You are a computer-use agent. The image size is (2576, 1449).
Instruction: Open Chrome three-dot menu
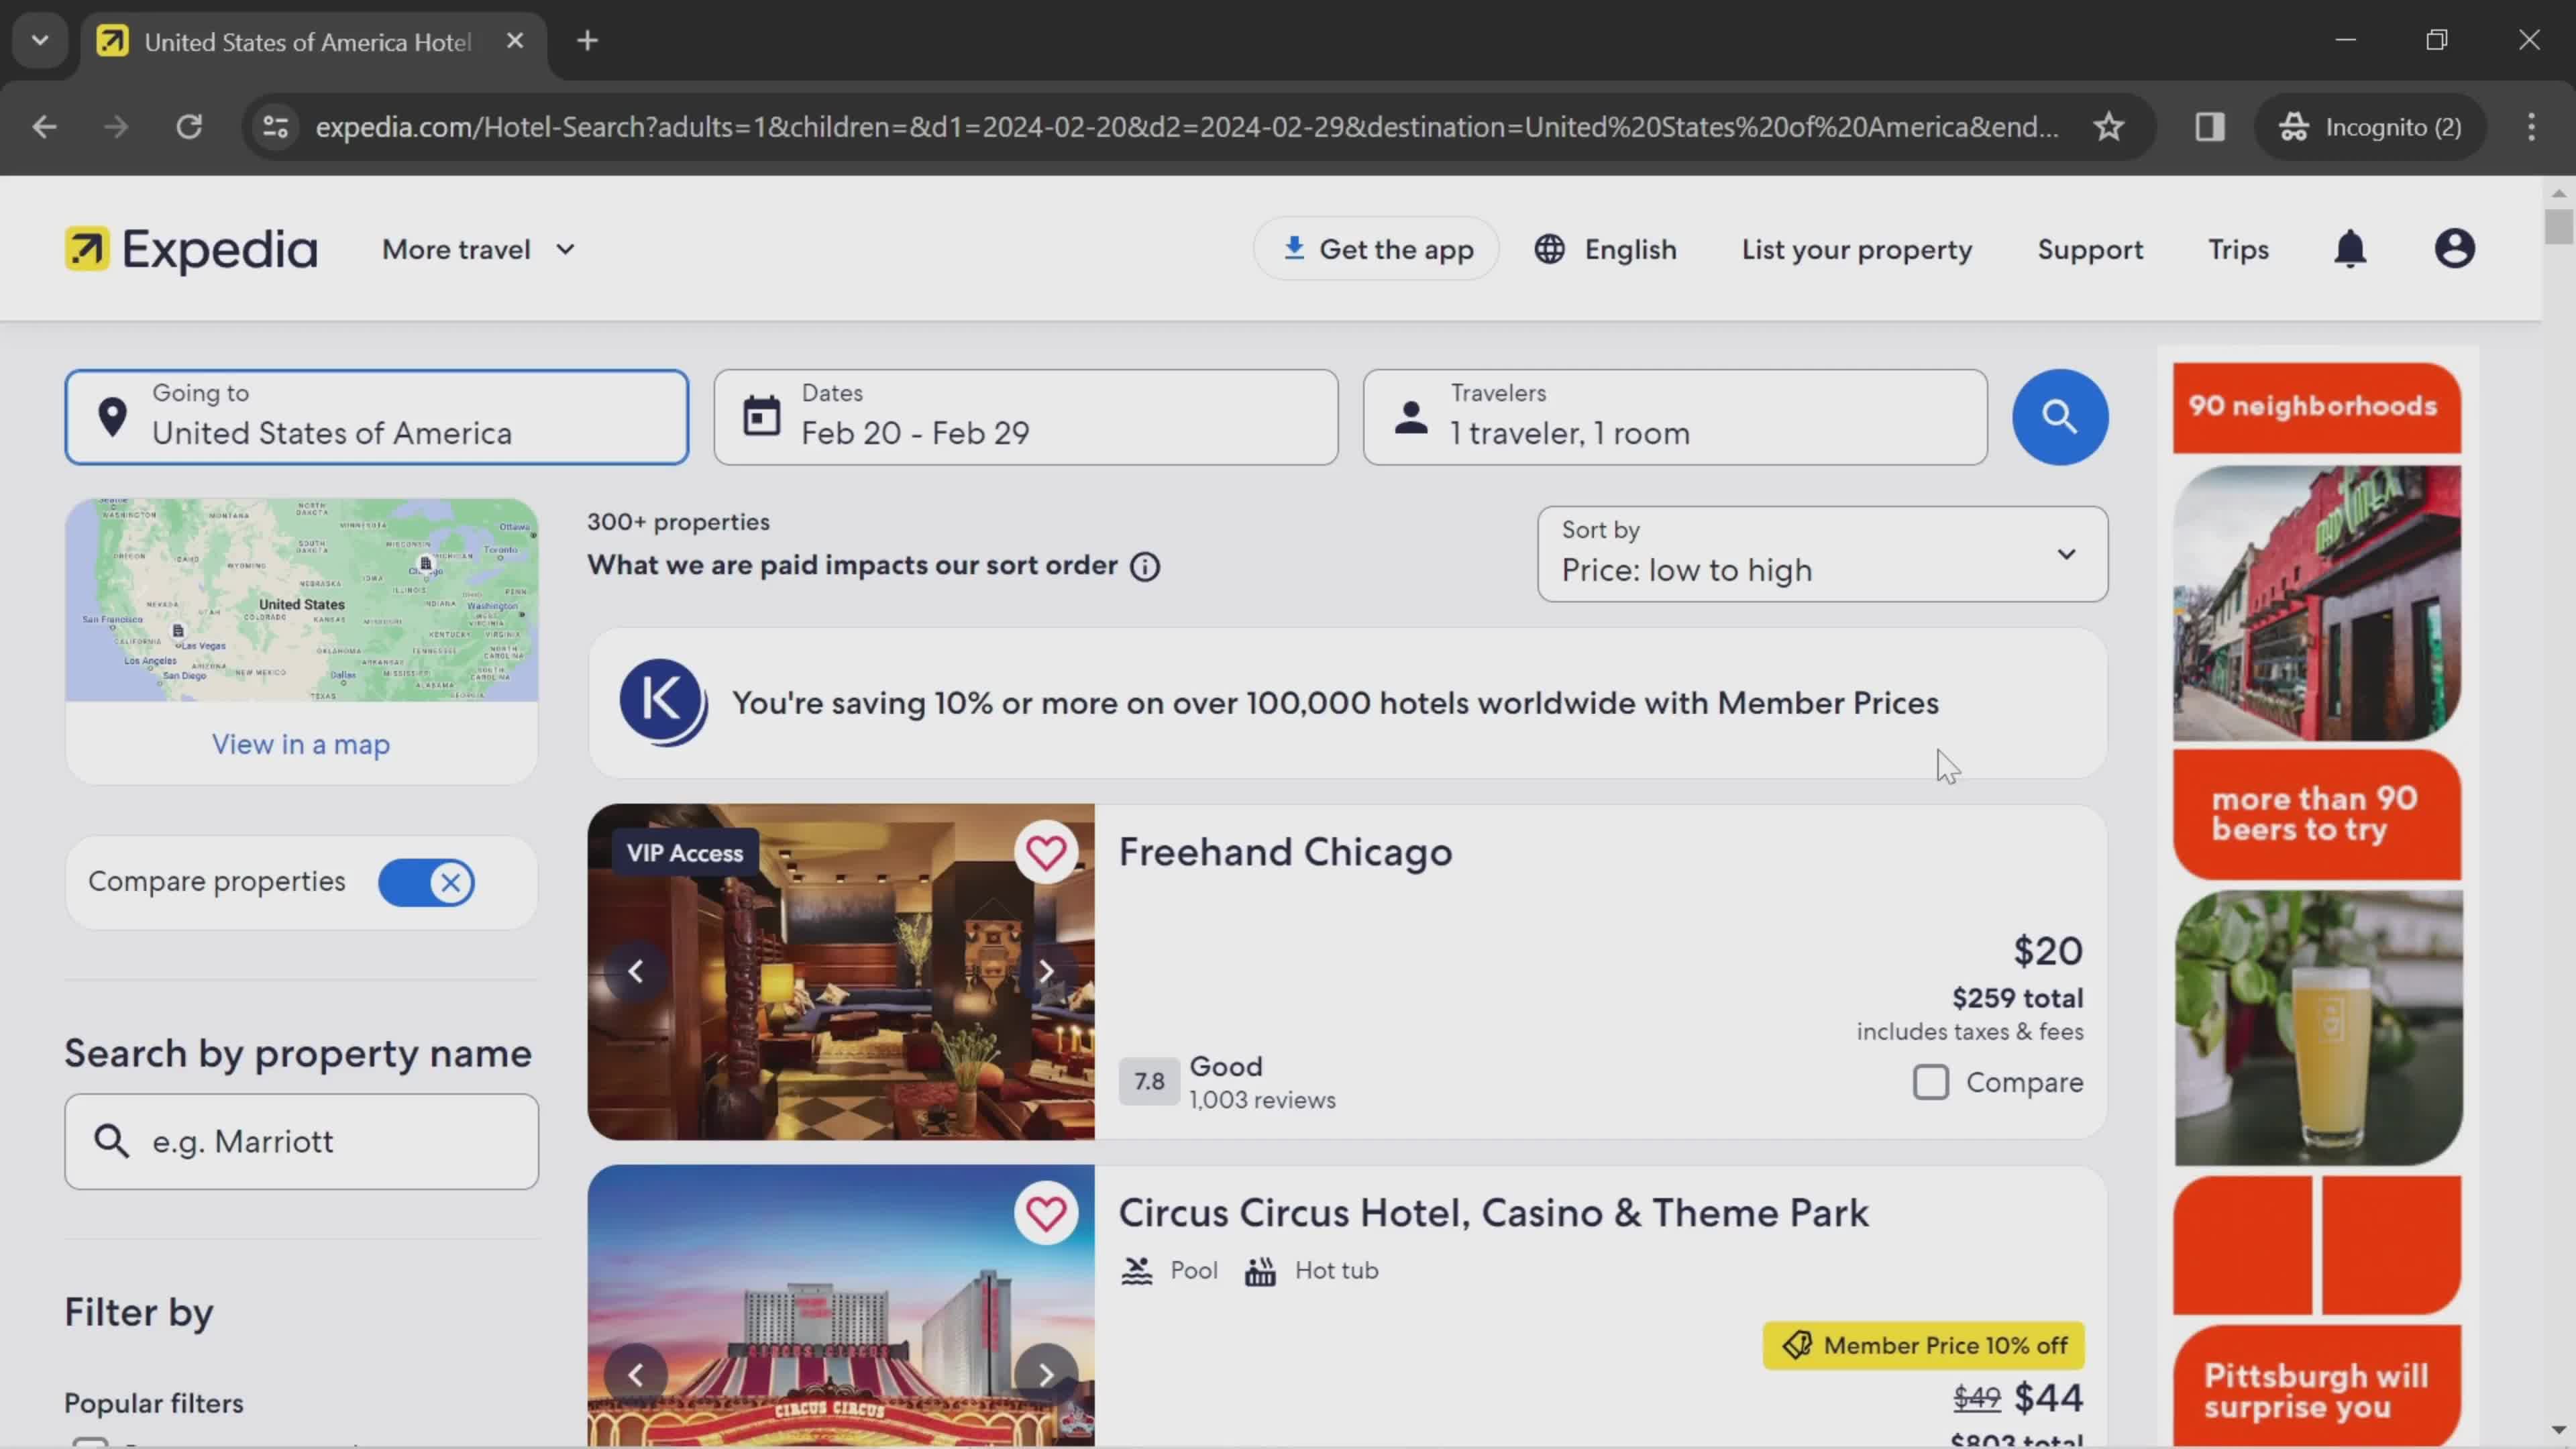point(2531,127)
